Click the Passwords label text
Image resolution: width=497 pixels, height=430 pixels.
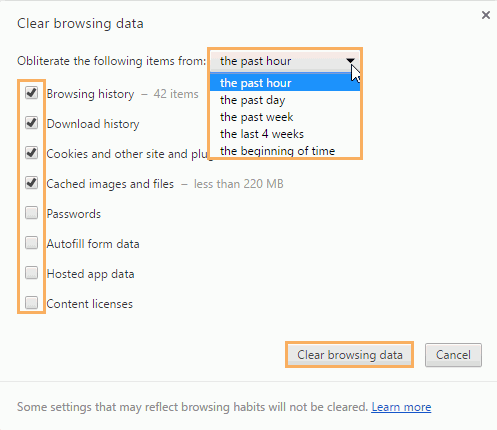(74, 214)
